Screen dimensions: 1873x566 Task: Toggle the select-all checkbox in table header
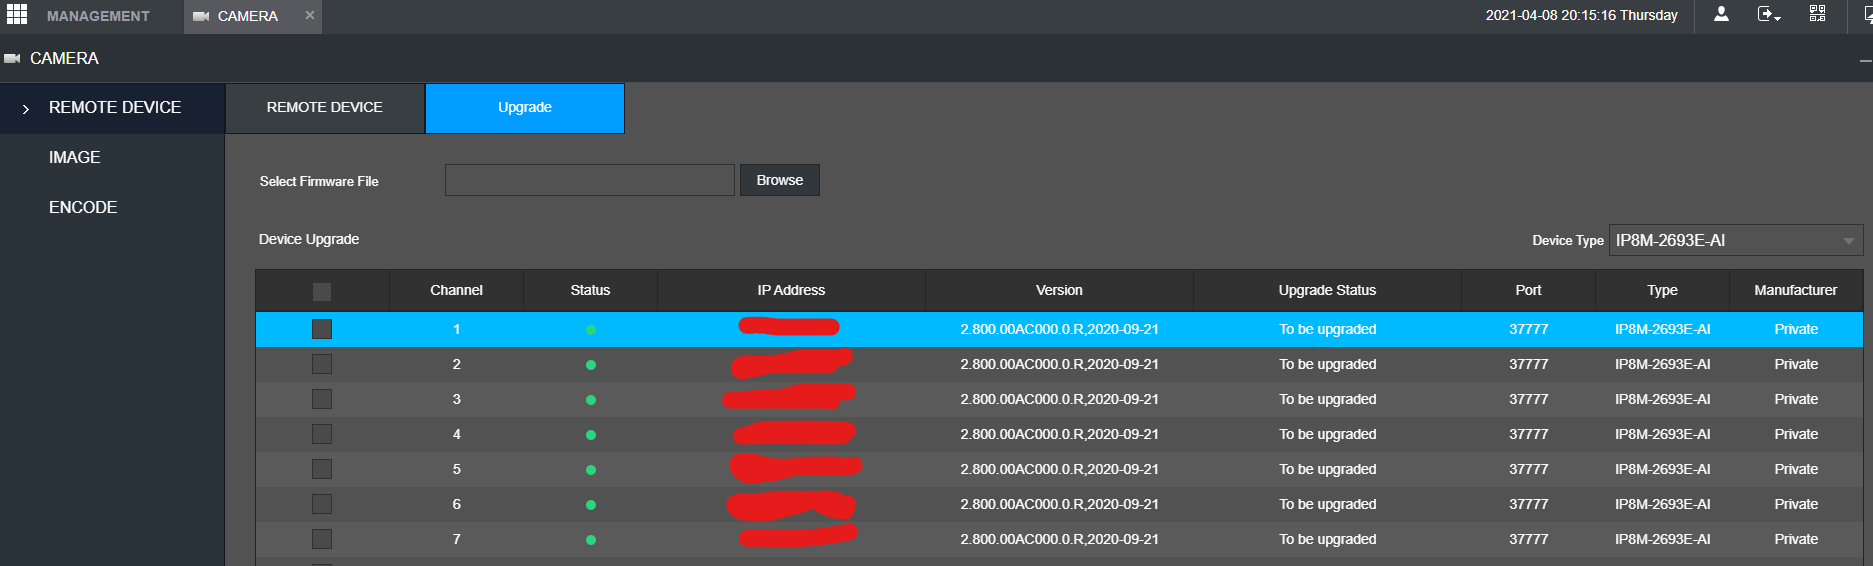(322, 292)
